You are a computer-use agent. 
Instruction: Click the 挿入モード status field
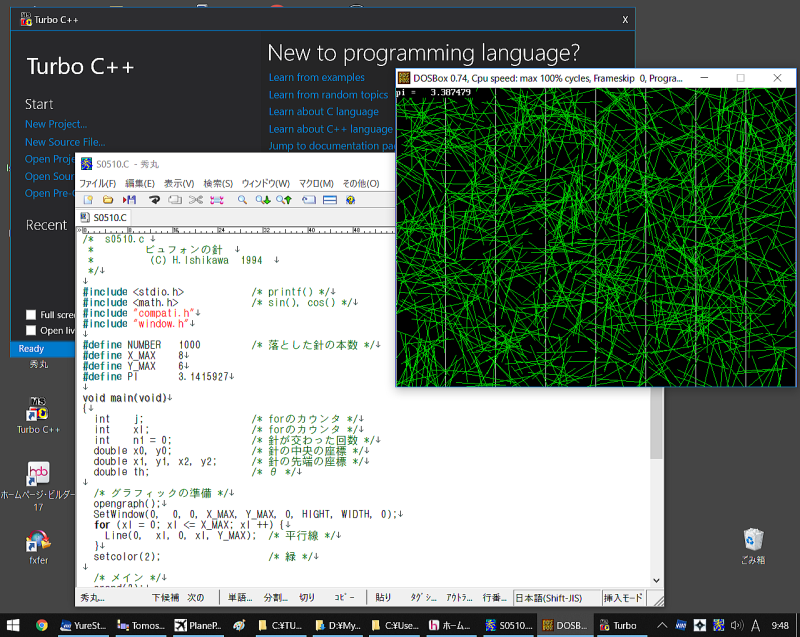(x=622, y=598)
